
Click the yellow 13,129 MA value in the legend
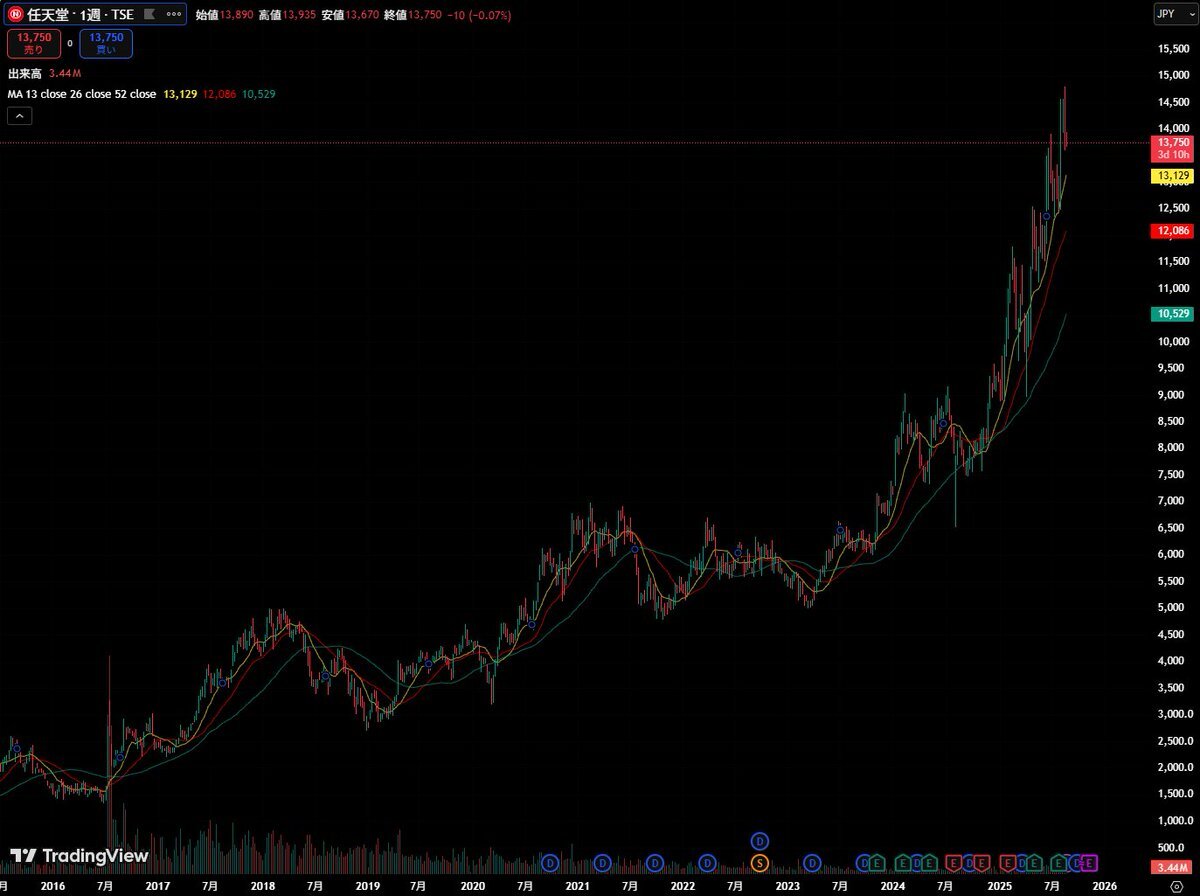[x=180, y=94]
